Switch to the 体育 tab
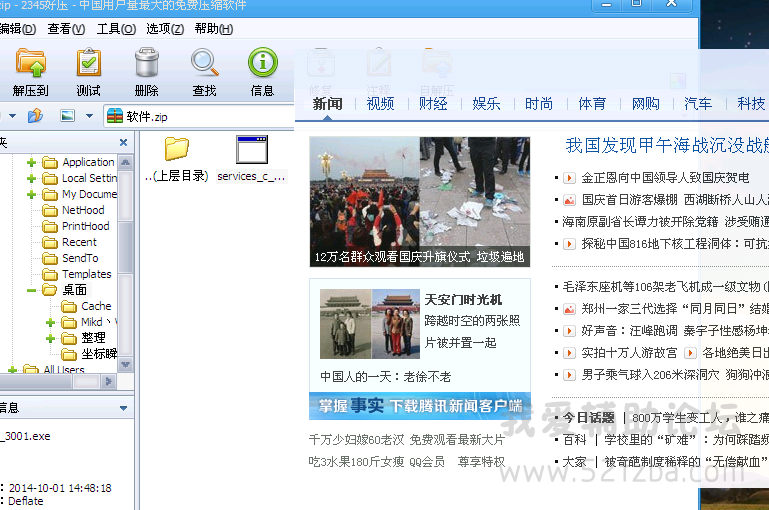Viewport: 769px width, 510px height. pyautogui.click(x=592, y=104)
